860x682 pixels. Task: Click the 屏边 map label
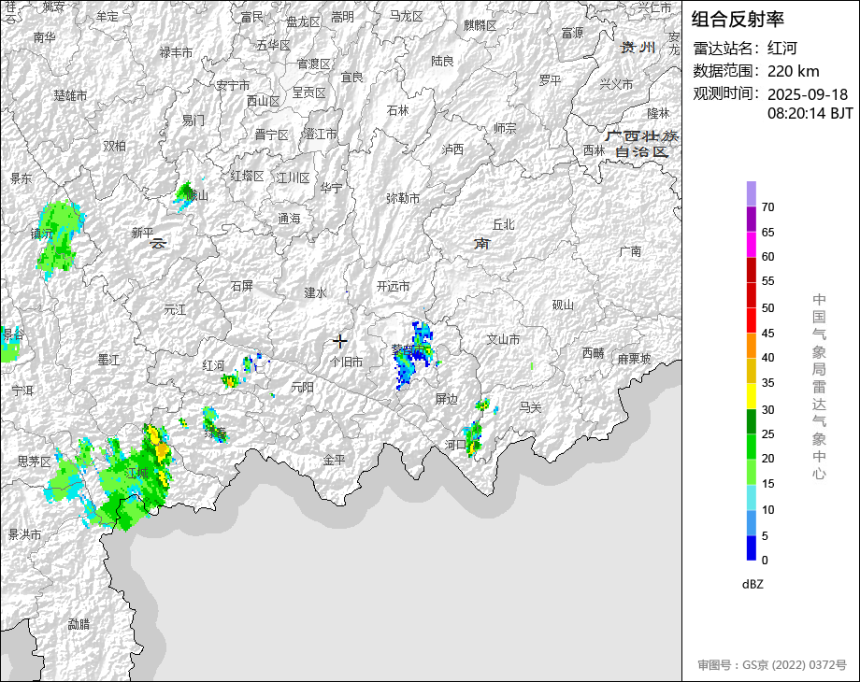click(446, 399)
